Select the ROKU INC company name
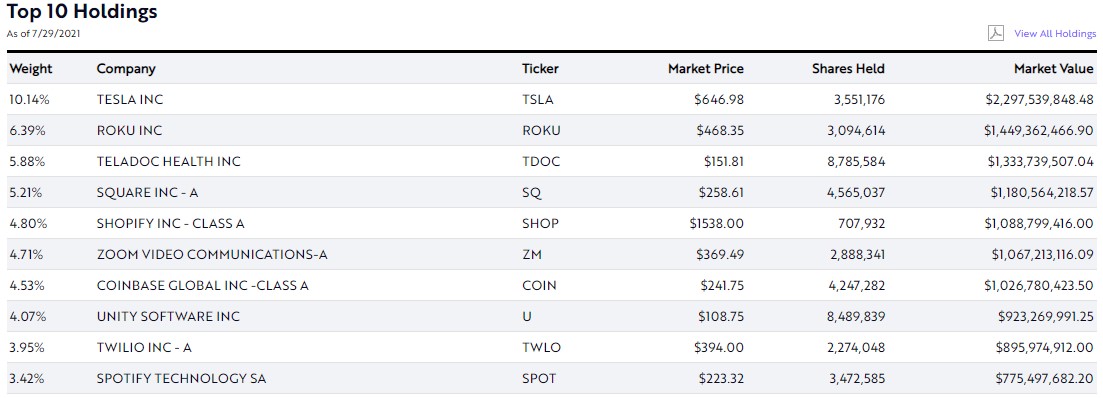 [x=129, y=131]
